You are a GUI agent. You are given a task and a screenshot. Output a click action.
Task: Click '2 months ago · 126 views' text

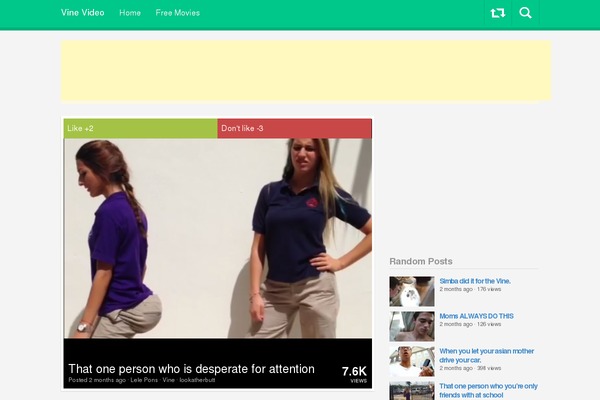[x=470, y=324]
